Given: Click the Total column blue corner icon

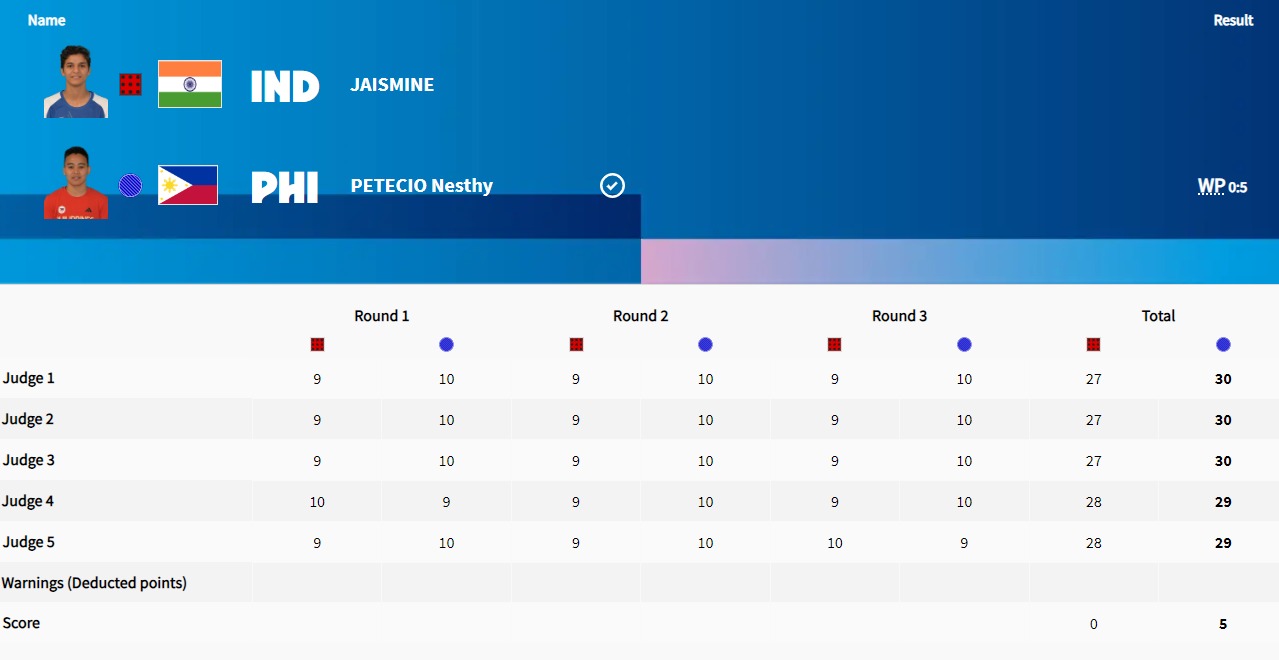Looking at the screenshot, I should 1223,345.
